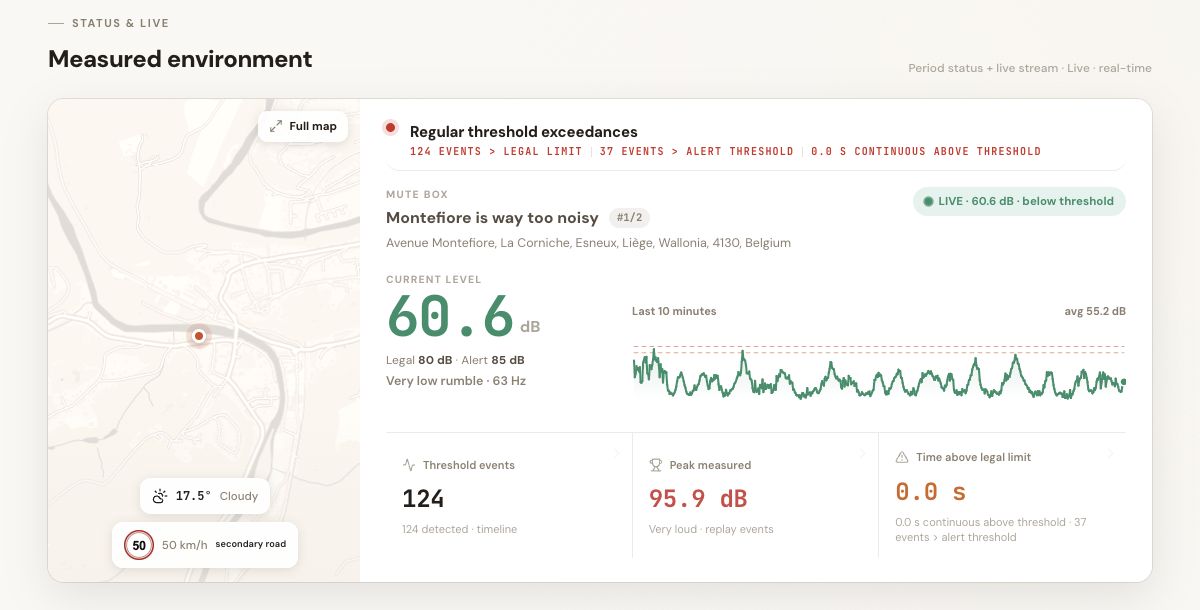
Task: Click the Avenue Montefiore address line
Action: coord(588,243)
